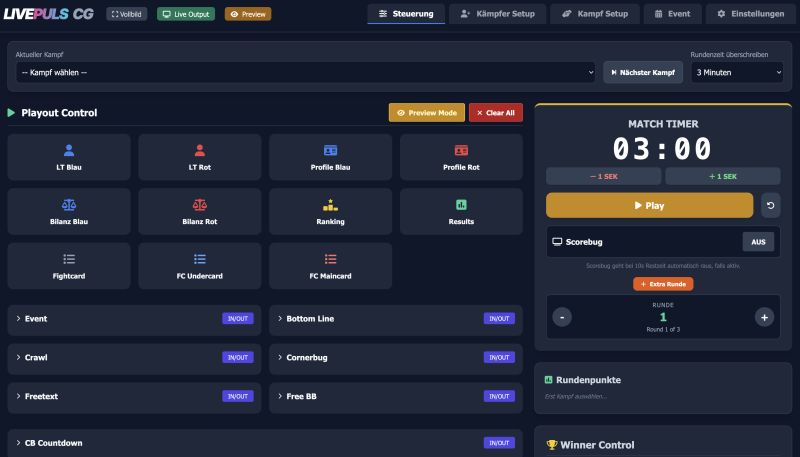
Task: Click the Nächster Kampf button
Action: (643, 72)
